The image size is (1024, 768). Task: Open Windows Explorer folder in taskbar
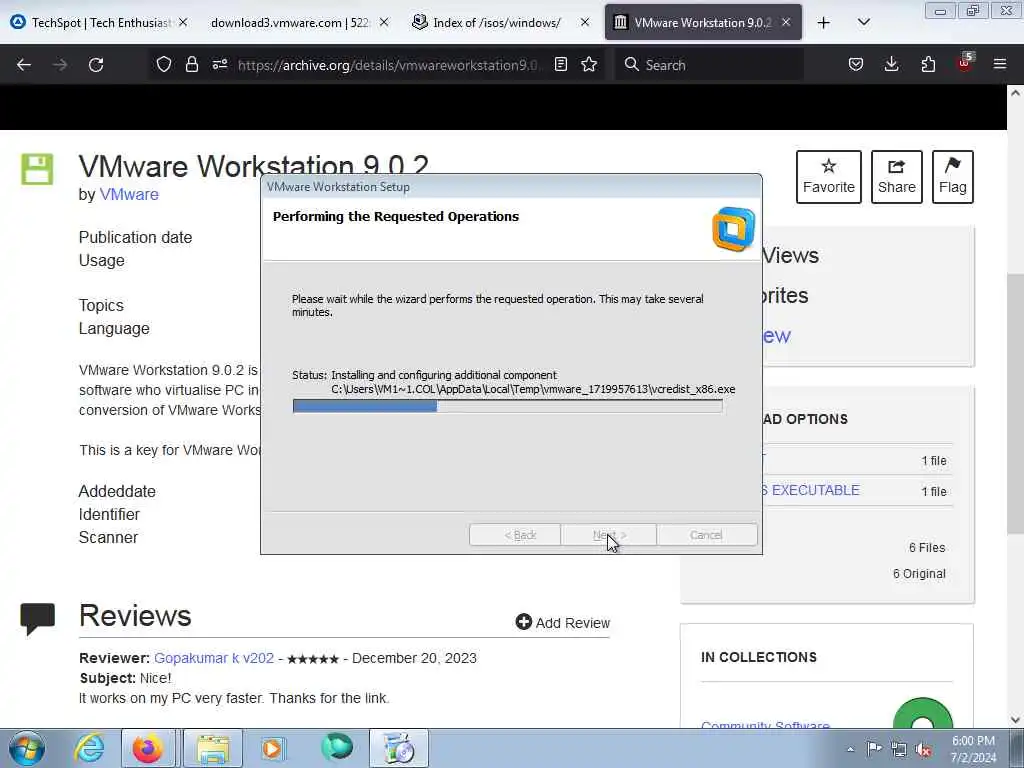tap(213, 748)
